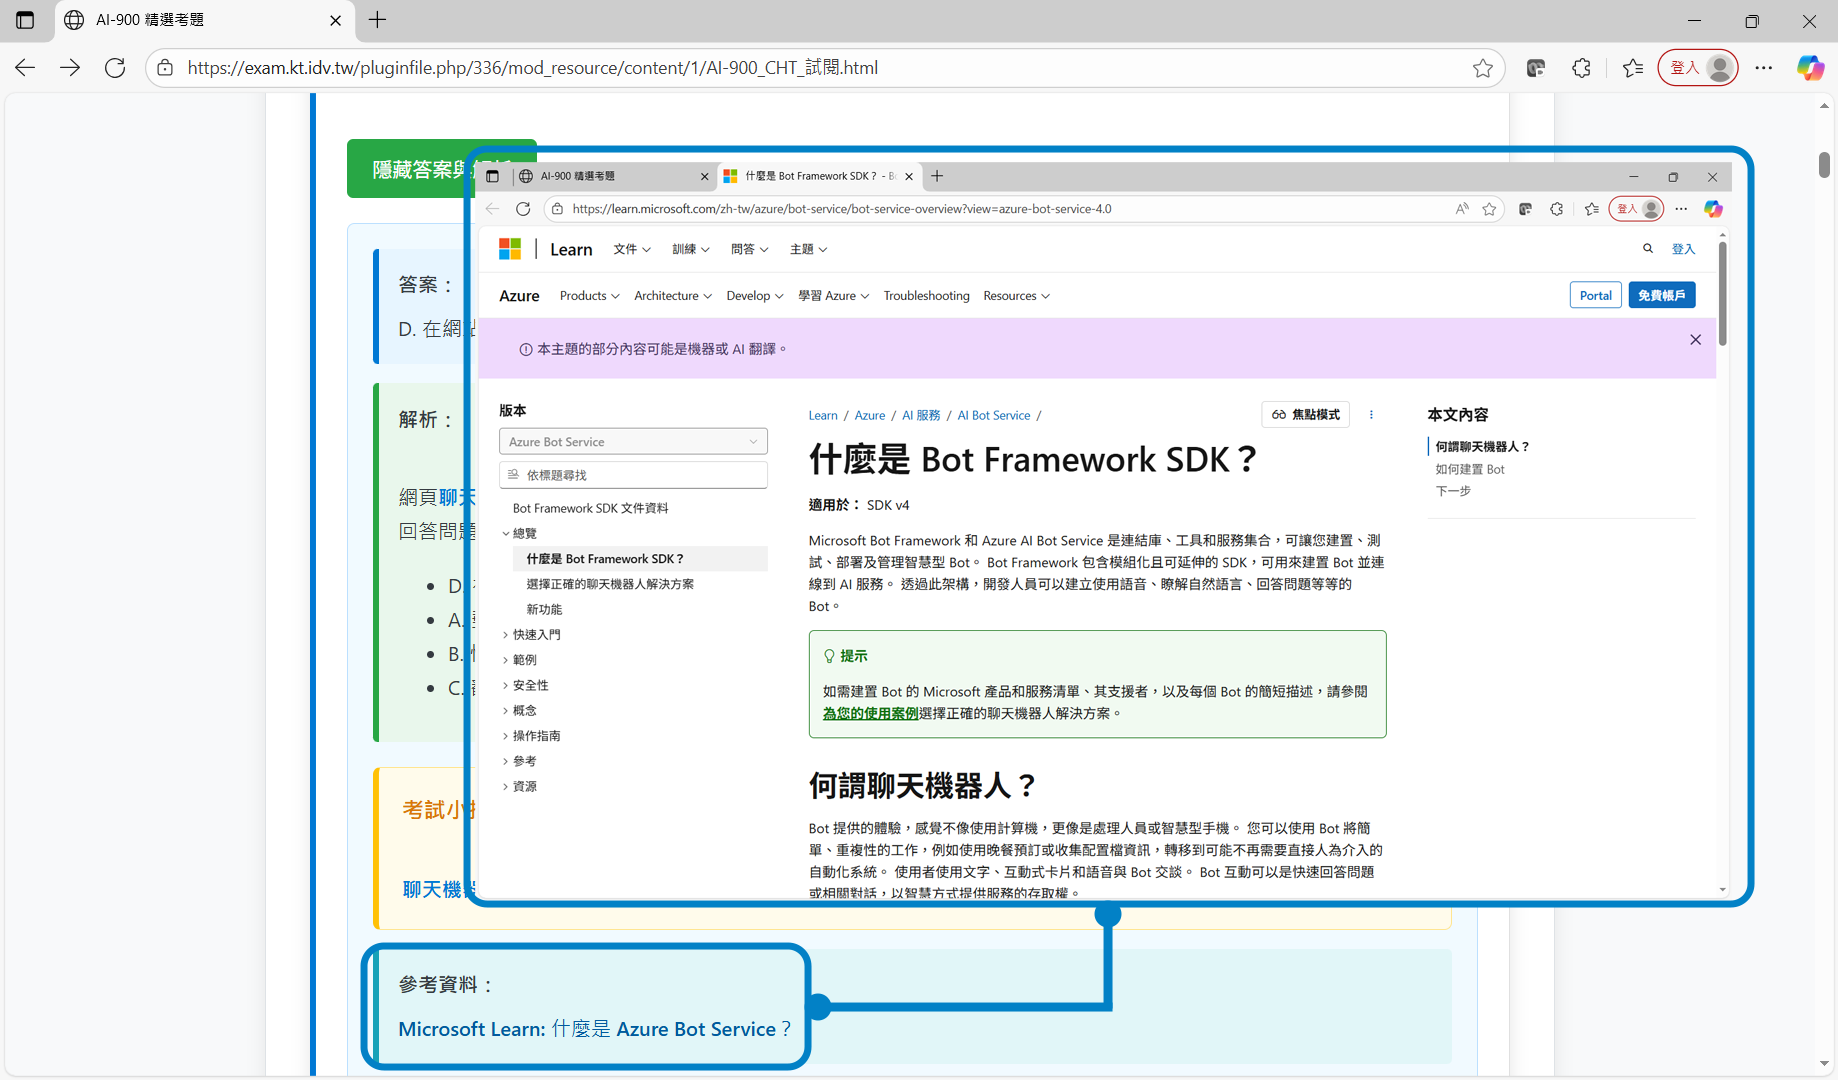
Task: Go back using the outer browser's back arrow
Action: pos(26,68)
